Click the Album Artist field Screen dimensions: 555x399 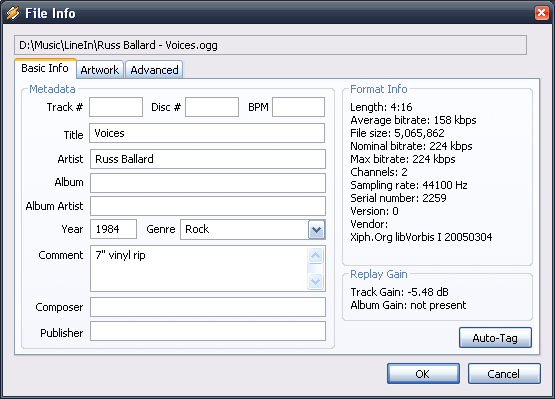[208, 206]
